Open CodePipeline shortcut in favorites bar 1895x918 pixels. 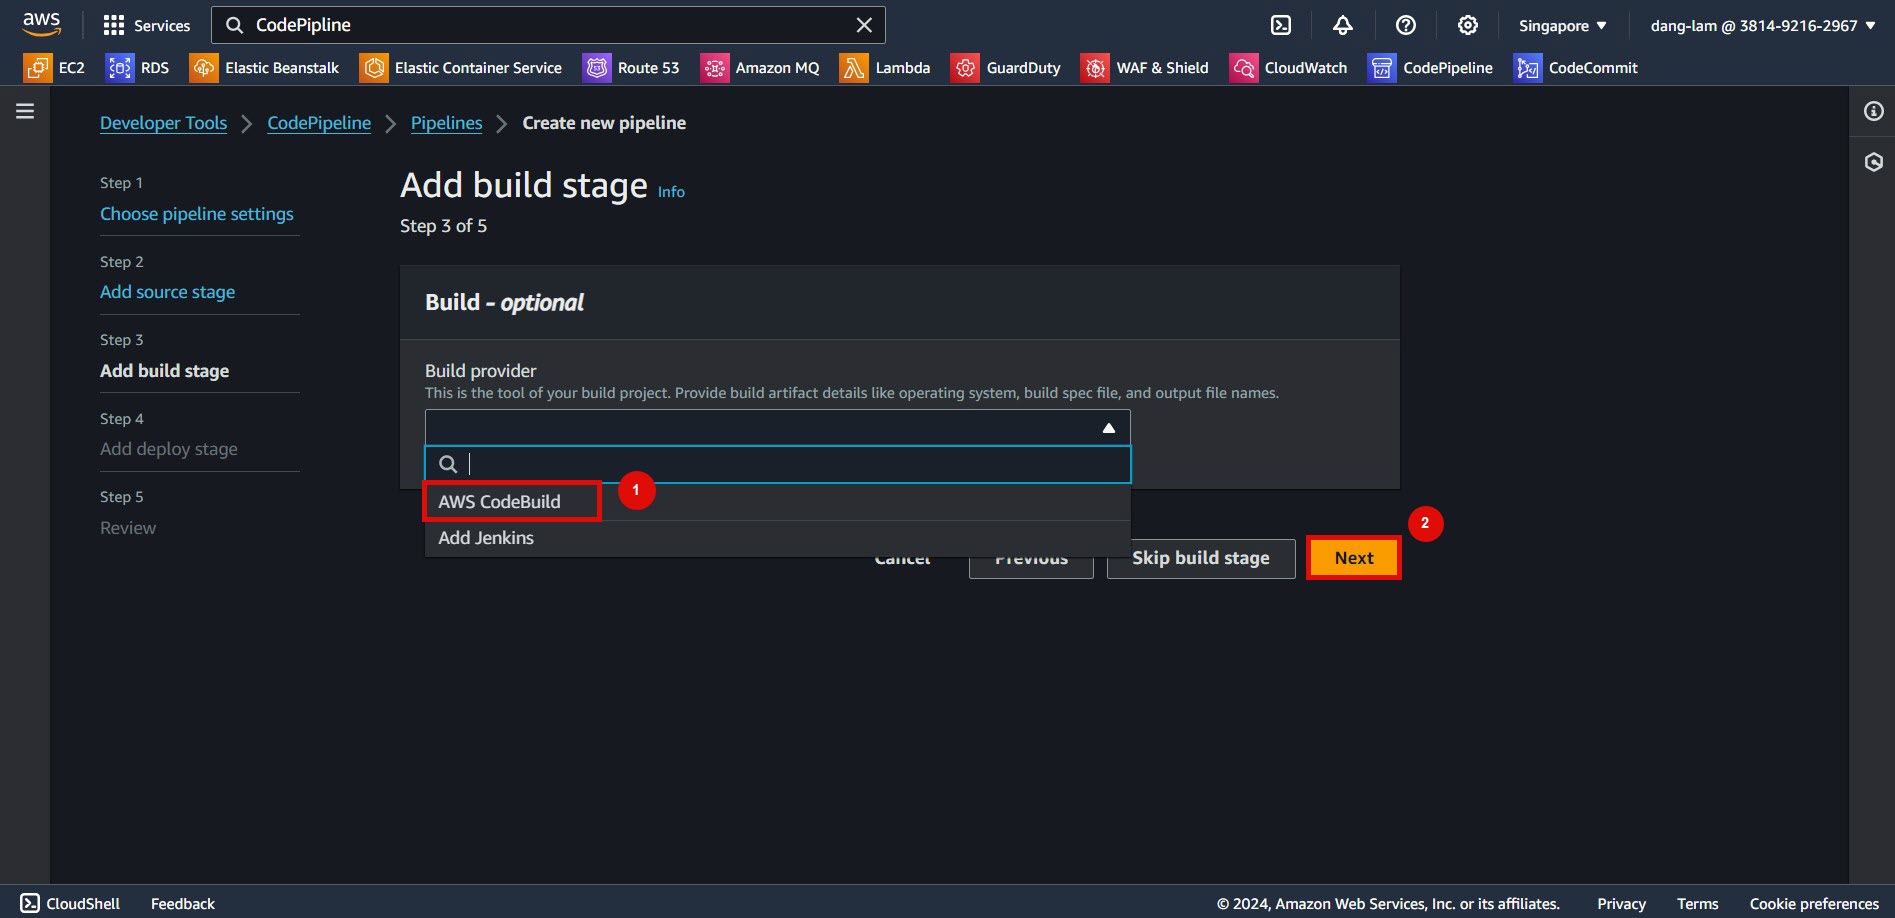(x=1431, y=67)
